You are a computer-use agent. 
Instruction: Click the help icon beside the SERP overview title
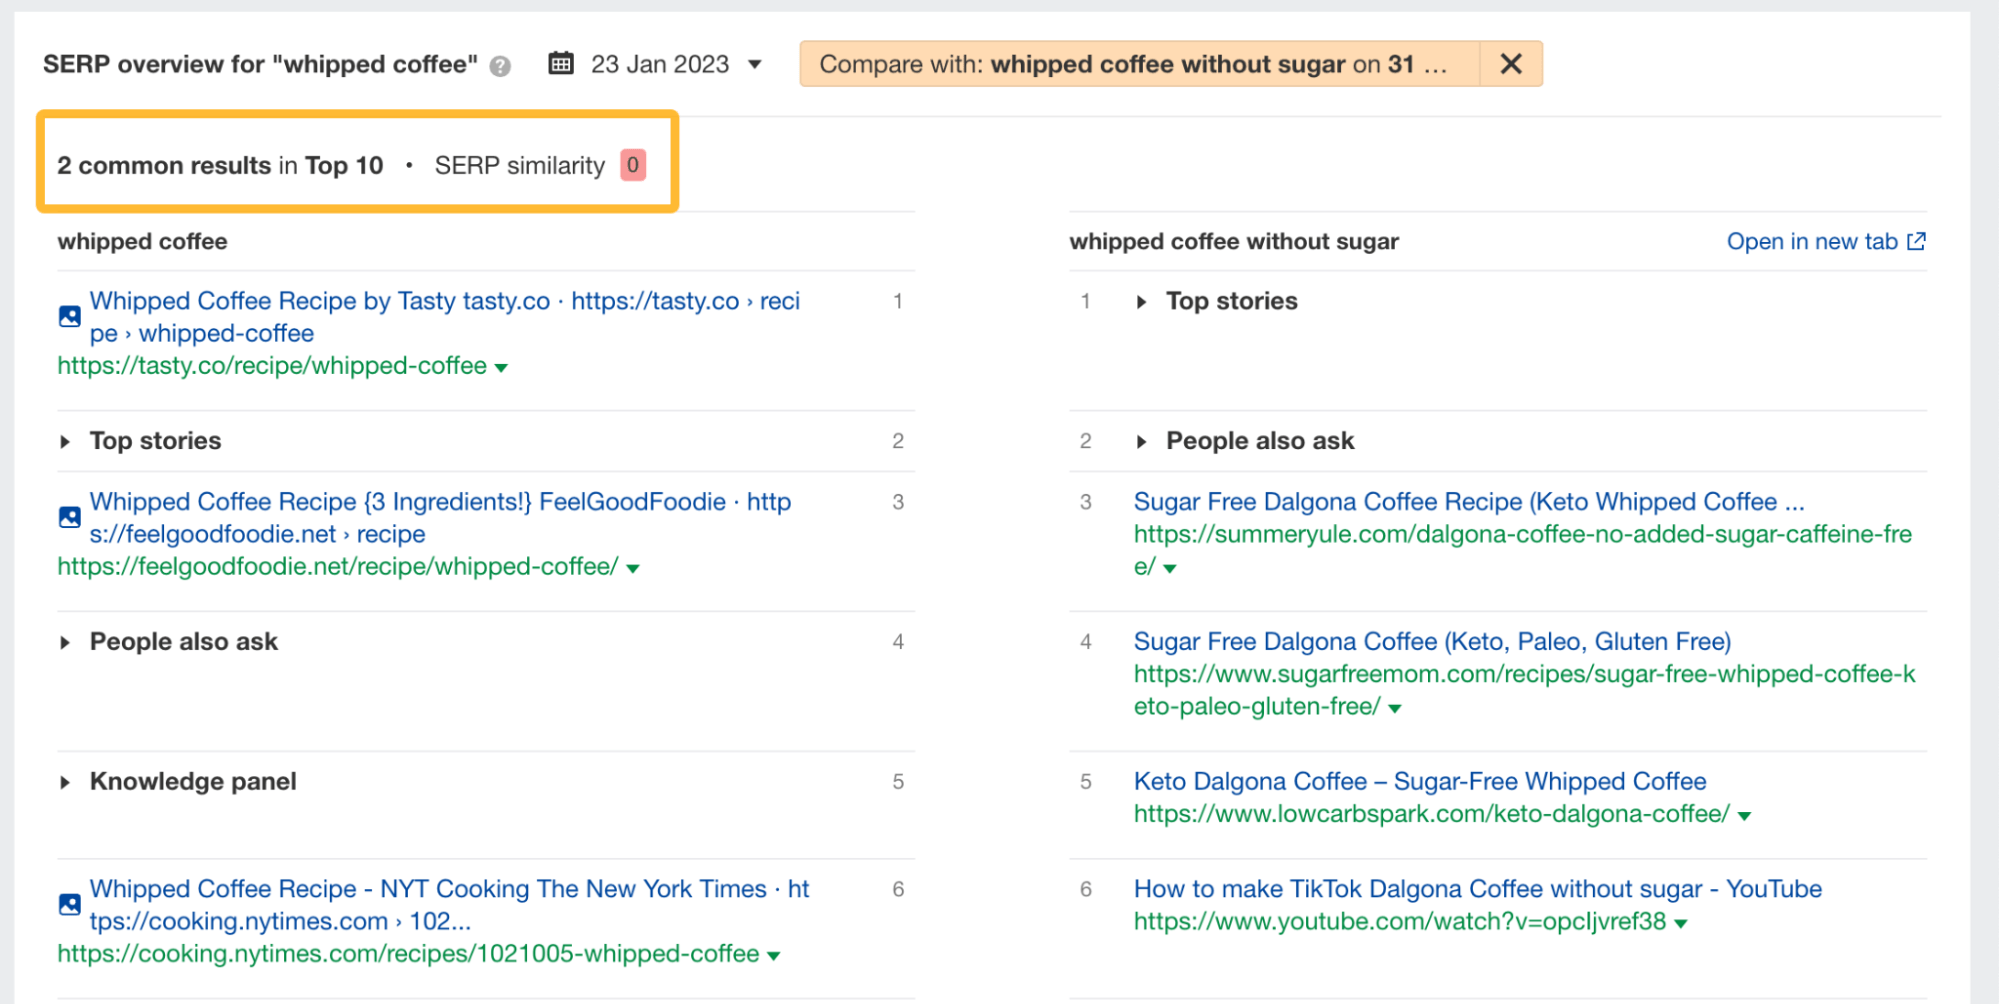tap(499, 66)
